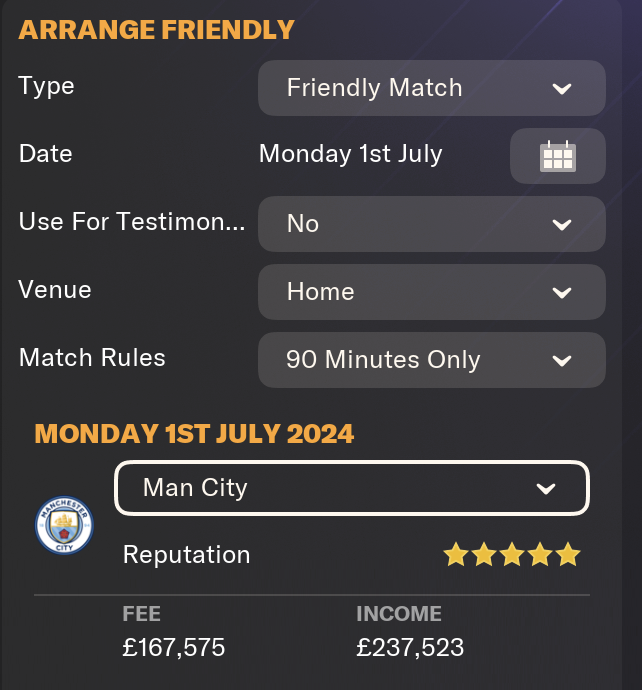Screen dimensions: 642x690
Task: Expand the Venue dropdown set to Home
Action: [432, 292]
